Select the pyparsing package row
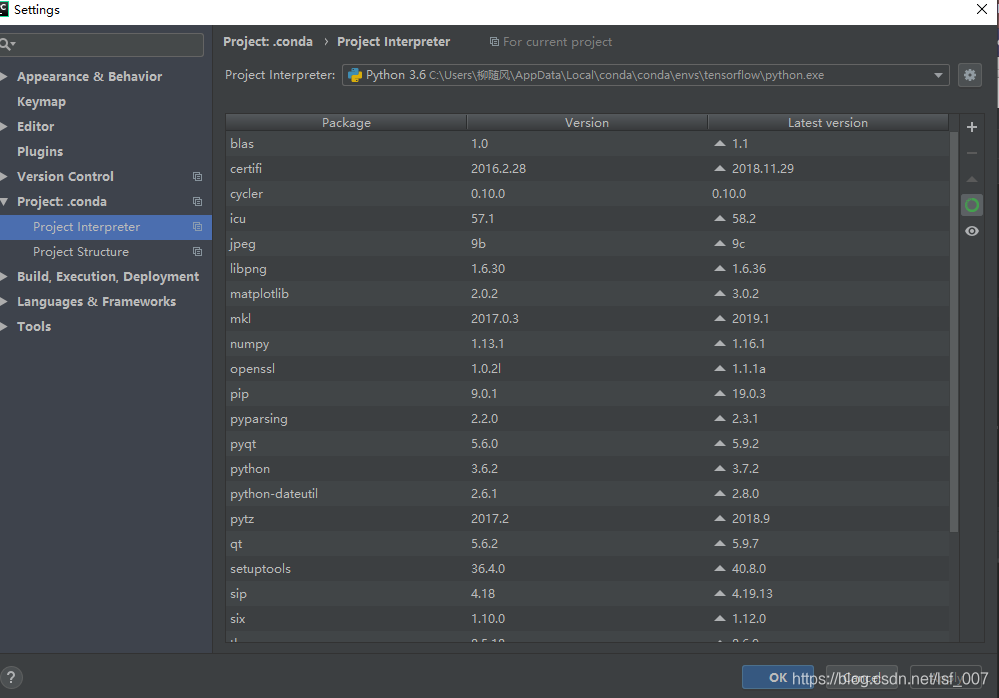The image size is (999, 698). (x=587, y=418)
